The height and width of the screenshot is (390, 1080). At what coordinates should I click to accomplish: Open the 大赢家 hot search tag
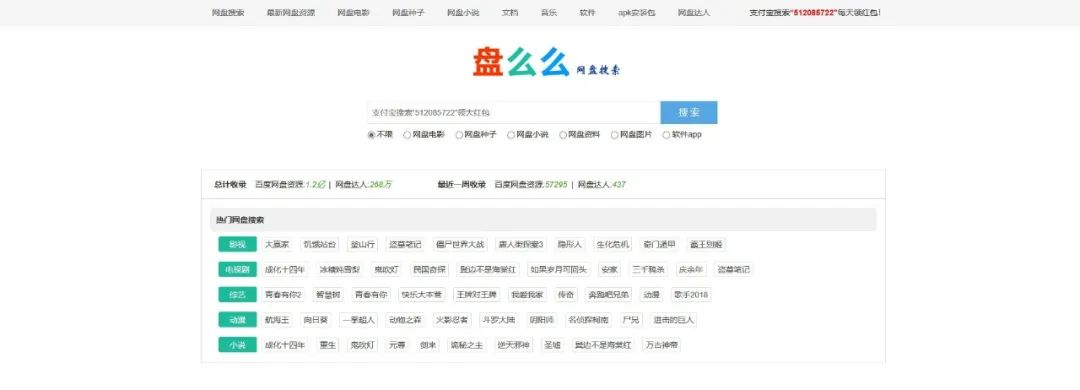pyautogui.click(x=277, y=245)
